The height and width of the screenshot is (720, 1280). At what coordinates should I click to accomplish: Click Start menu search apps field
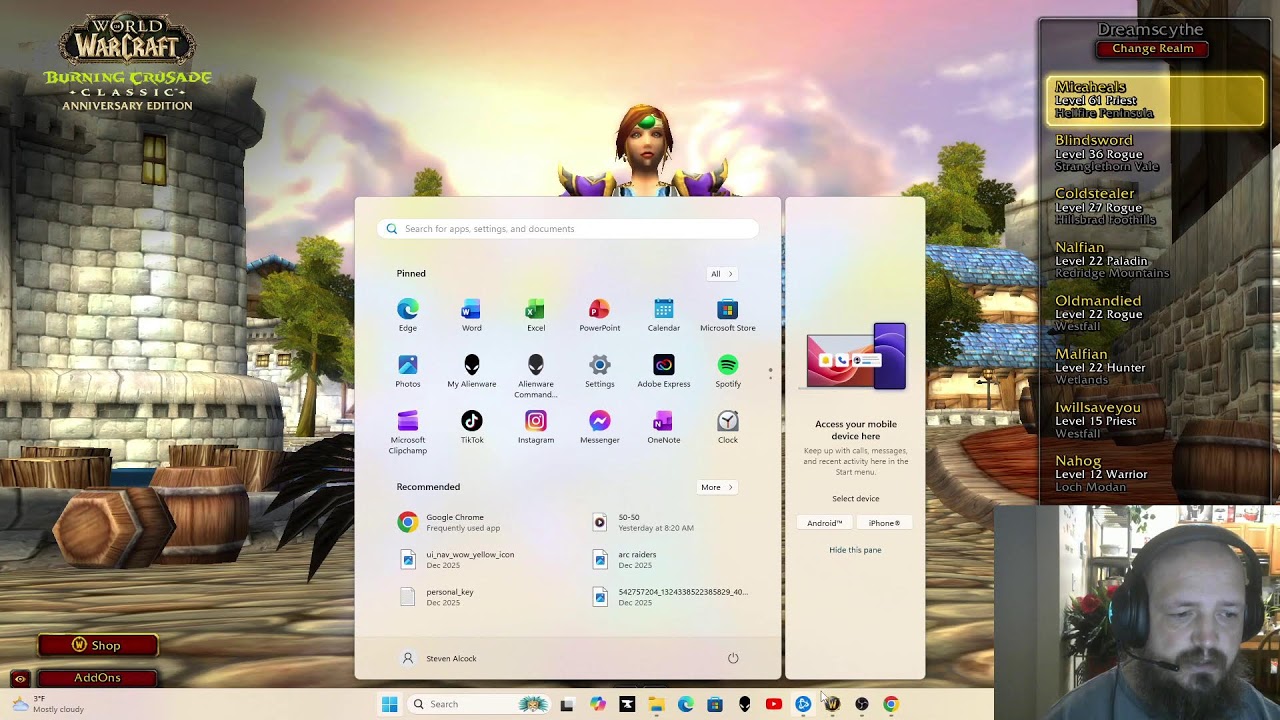(568, 229)
